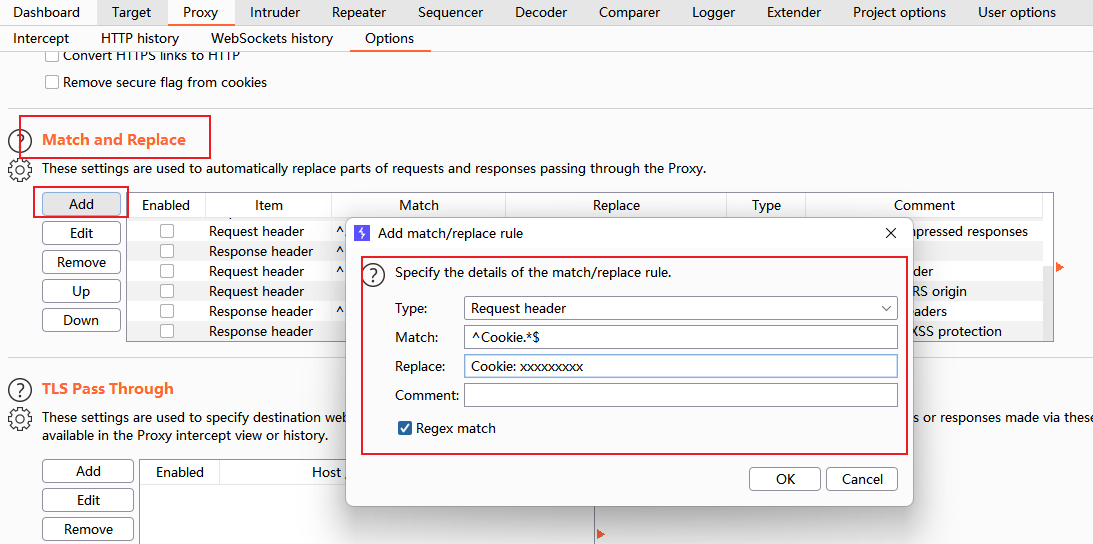Click the Add button for Match and Replace
Image resolution: width=1093 pixels, height=544 pixels.
click(81, 204)
